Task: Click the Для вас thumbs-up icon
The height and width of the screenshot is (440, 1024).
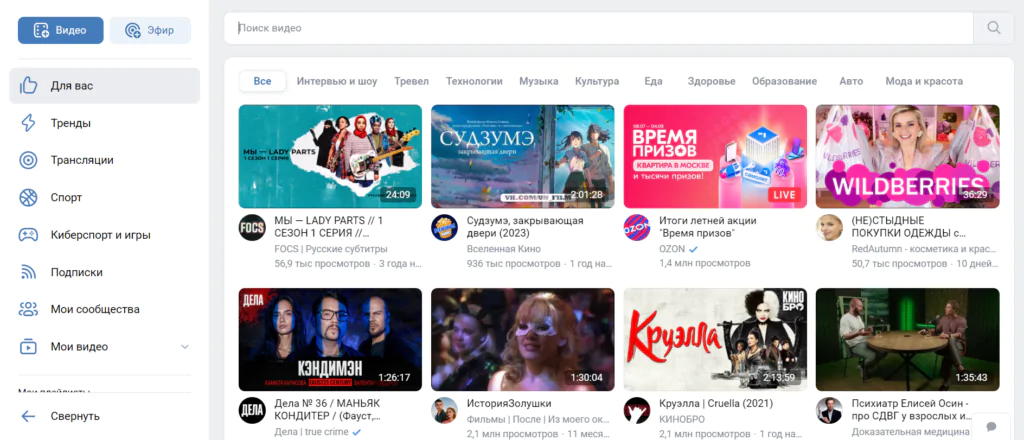Action: [28, 86]
